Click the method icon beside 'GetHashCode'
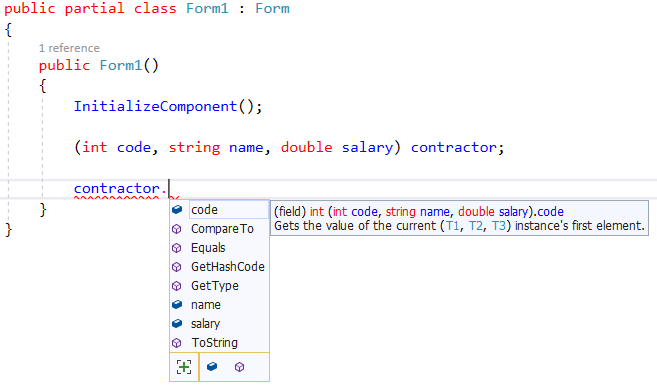657x389 pixels. (177, 267)
